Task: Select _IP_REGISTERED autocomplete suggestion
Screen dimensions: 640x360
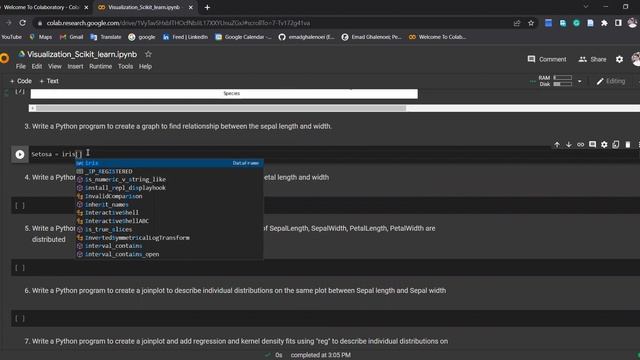Action: [169, 171]
